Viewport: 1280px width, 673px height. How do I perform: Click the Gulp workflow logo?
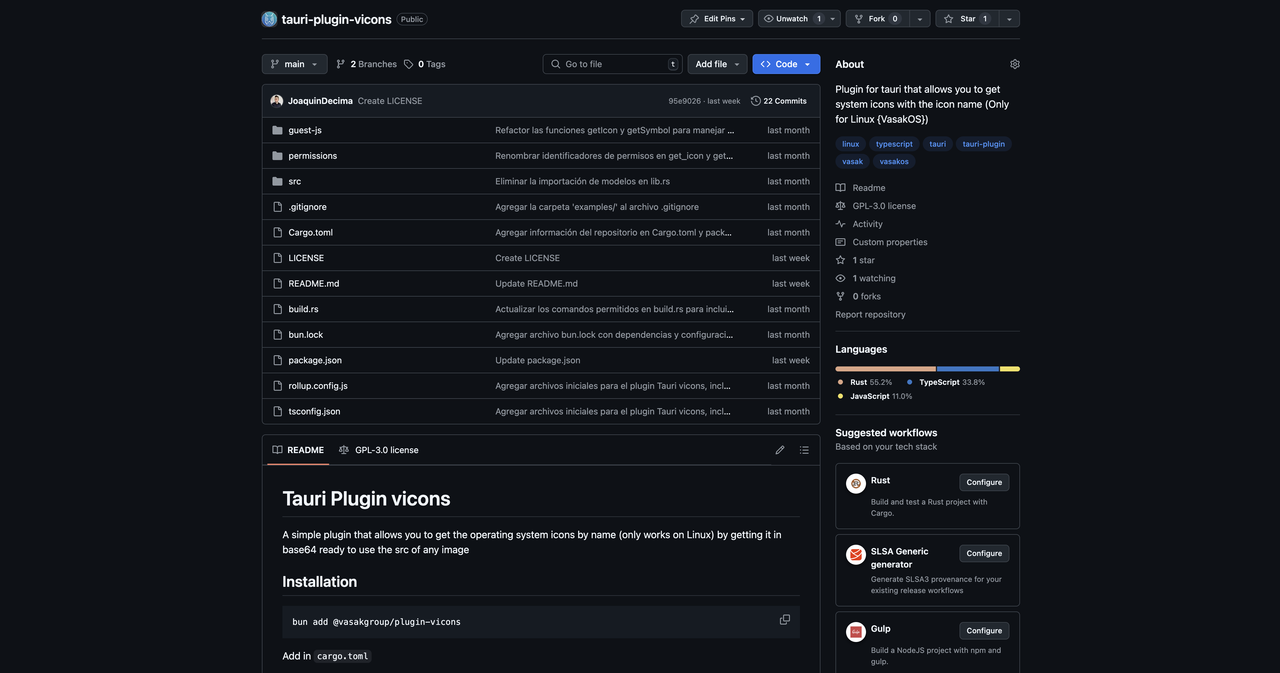[x=856, y=632]
